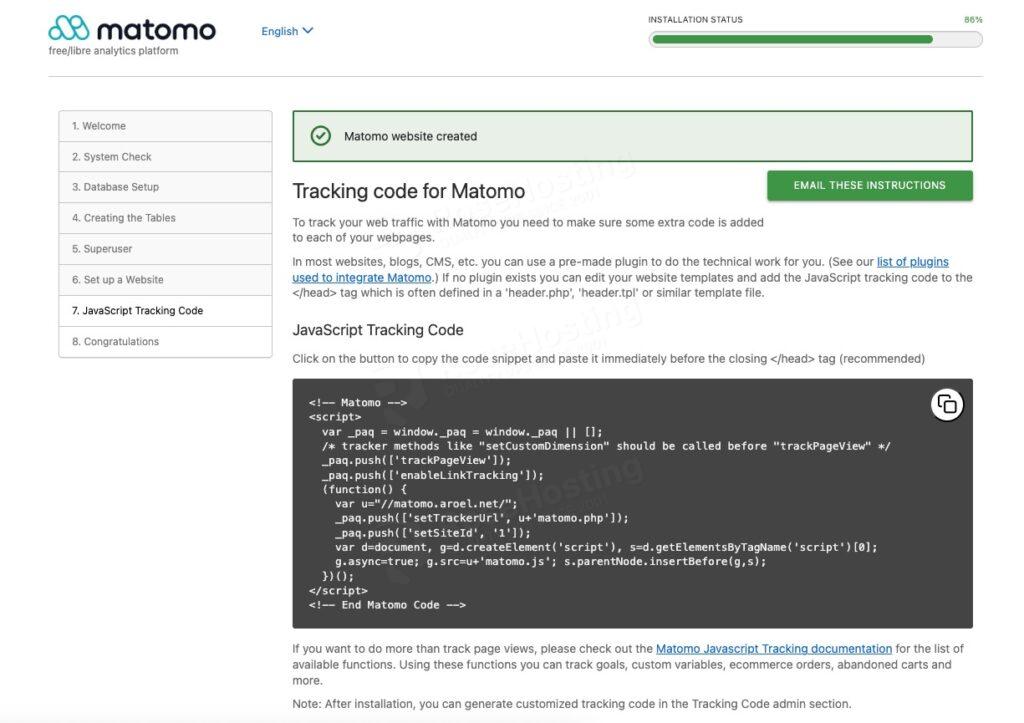Screen dimensions: 1024x723
Task: Click the free/libre analytics platform tagline
Action: pyautogui.click(x=113, y=51)
